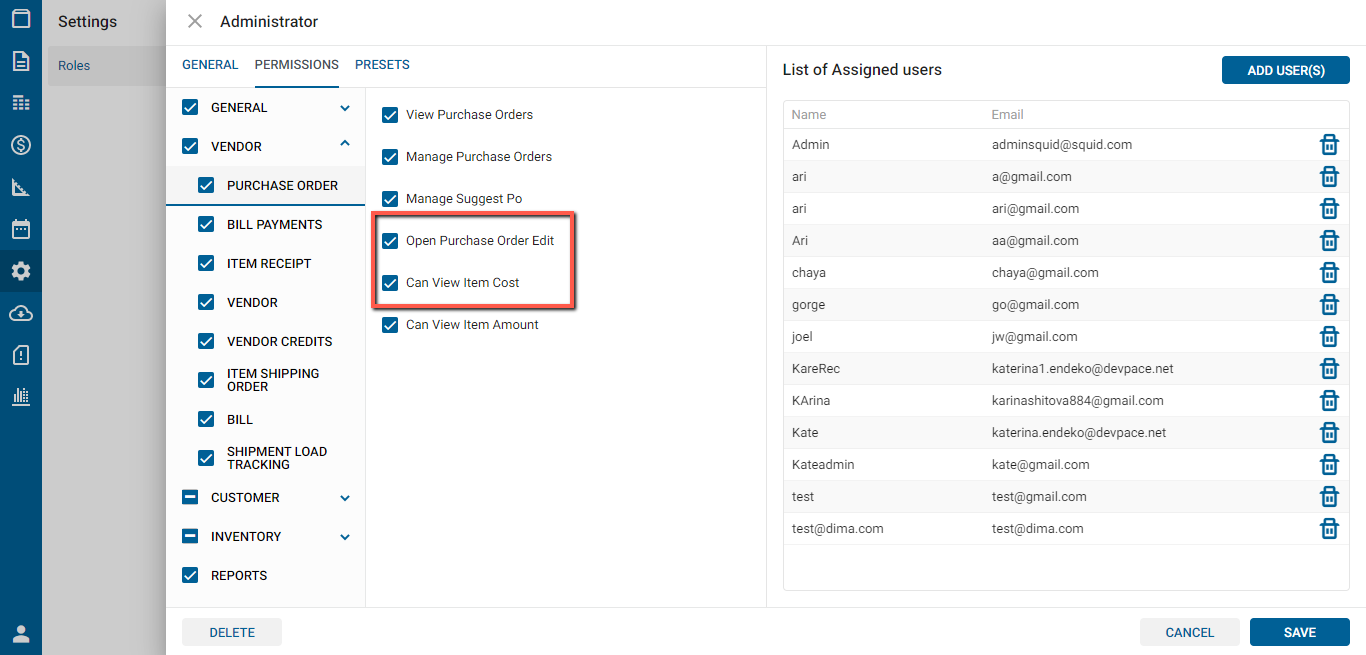The height and width of the screenshot is (655, 1366).
Task: Switch to the Presets tab
Action: [x=382, y=65]
